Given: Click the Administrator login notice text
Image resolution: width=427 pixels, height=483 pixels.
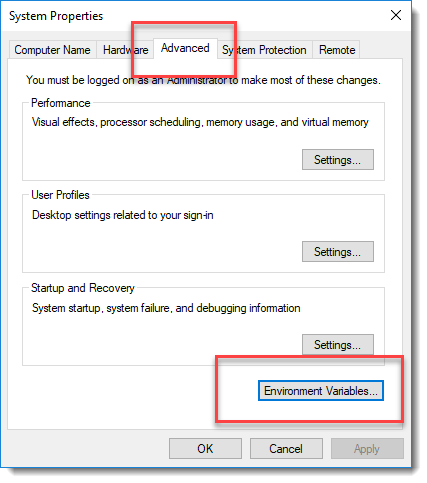Looking at the screenshot, I should click(x=203, y=80).
